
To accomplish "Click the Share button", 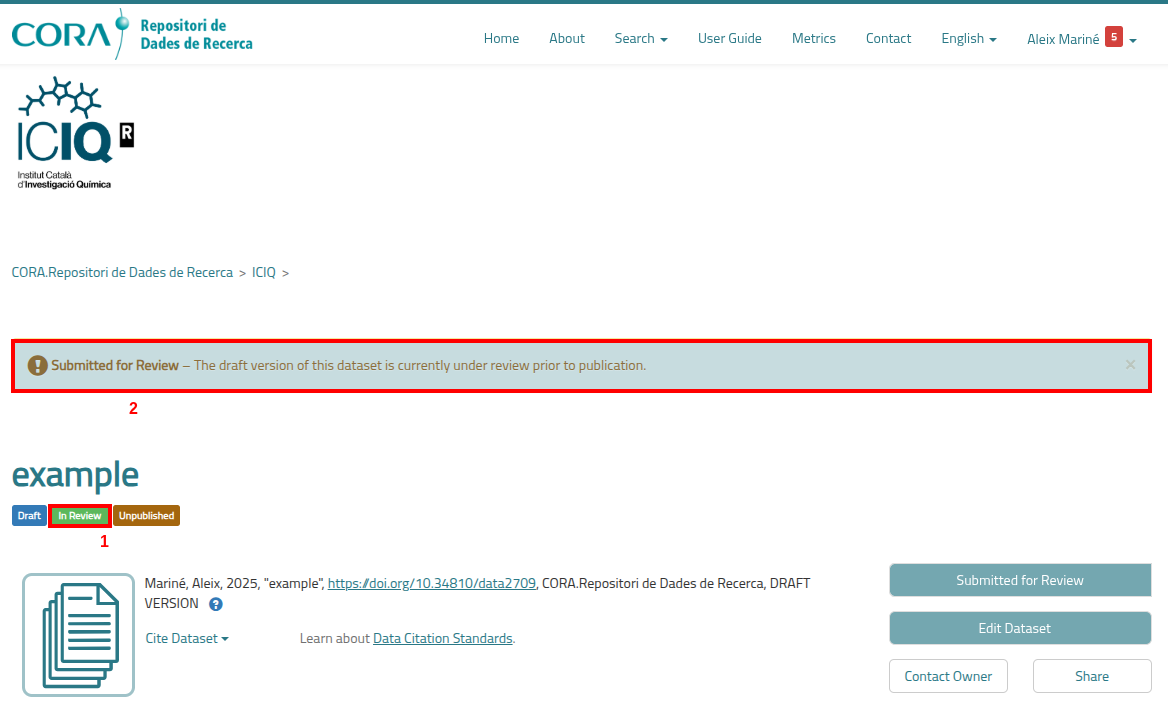I will (x=1091, y=676).
